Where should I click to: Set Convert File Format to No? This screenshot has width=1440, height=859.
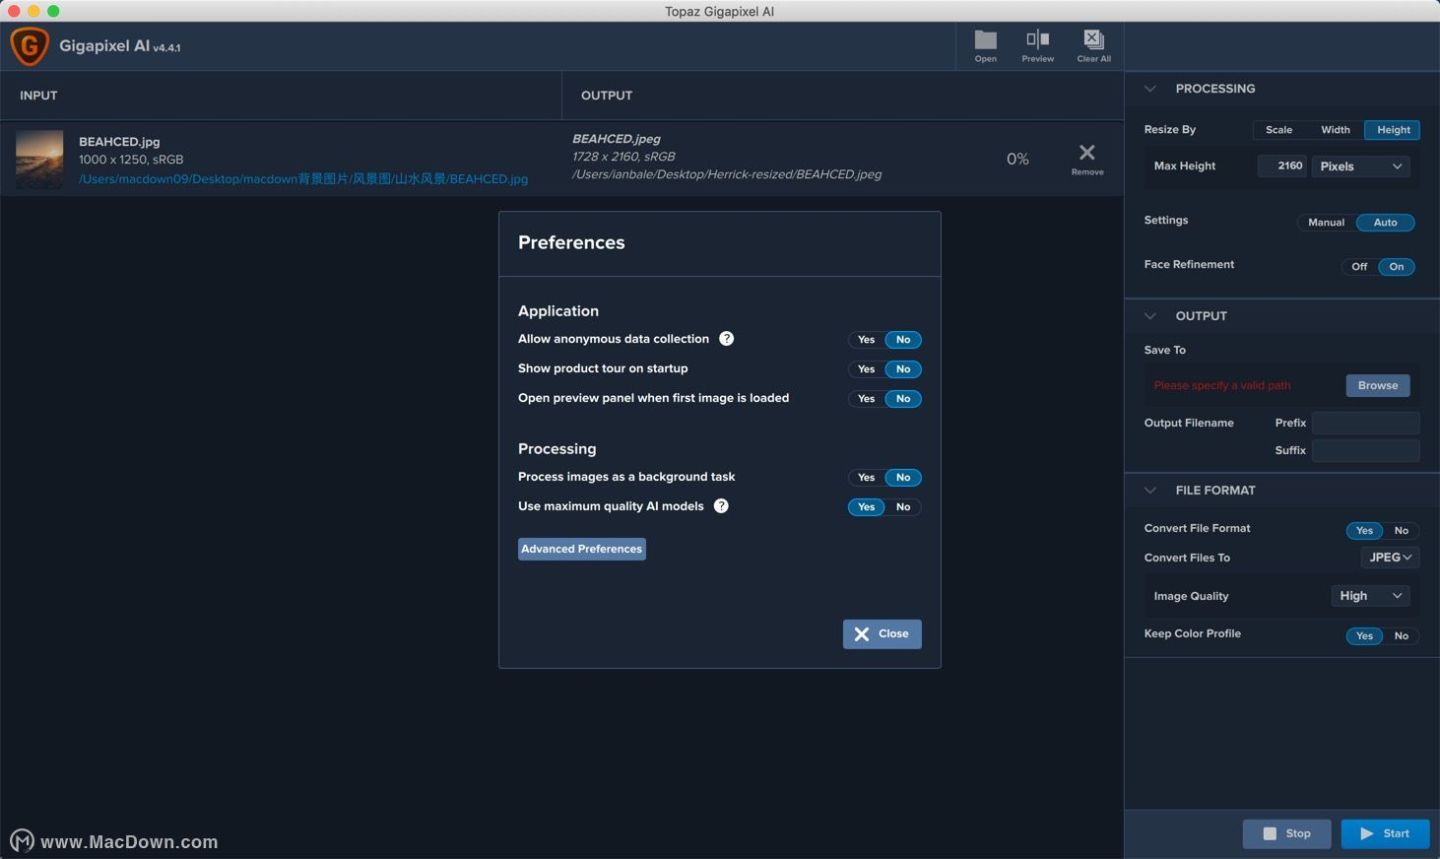pos(1401,531)
